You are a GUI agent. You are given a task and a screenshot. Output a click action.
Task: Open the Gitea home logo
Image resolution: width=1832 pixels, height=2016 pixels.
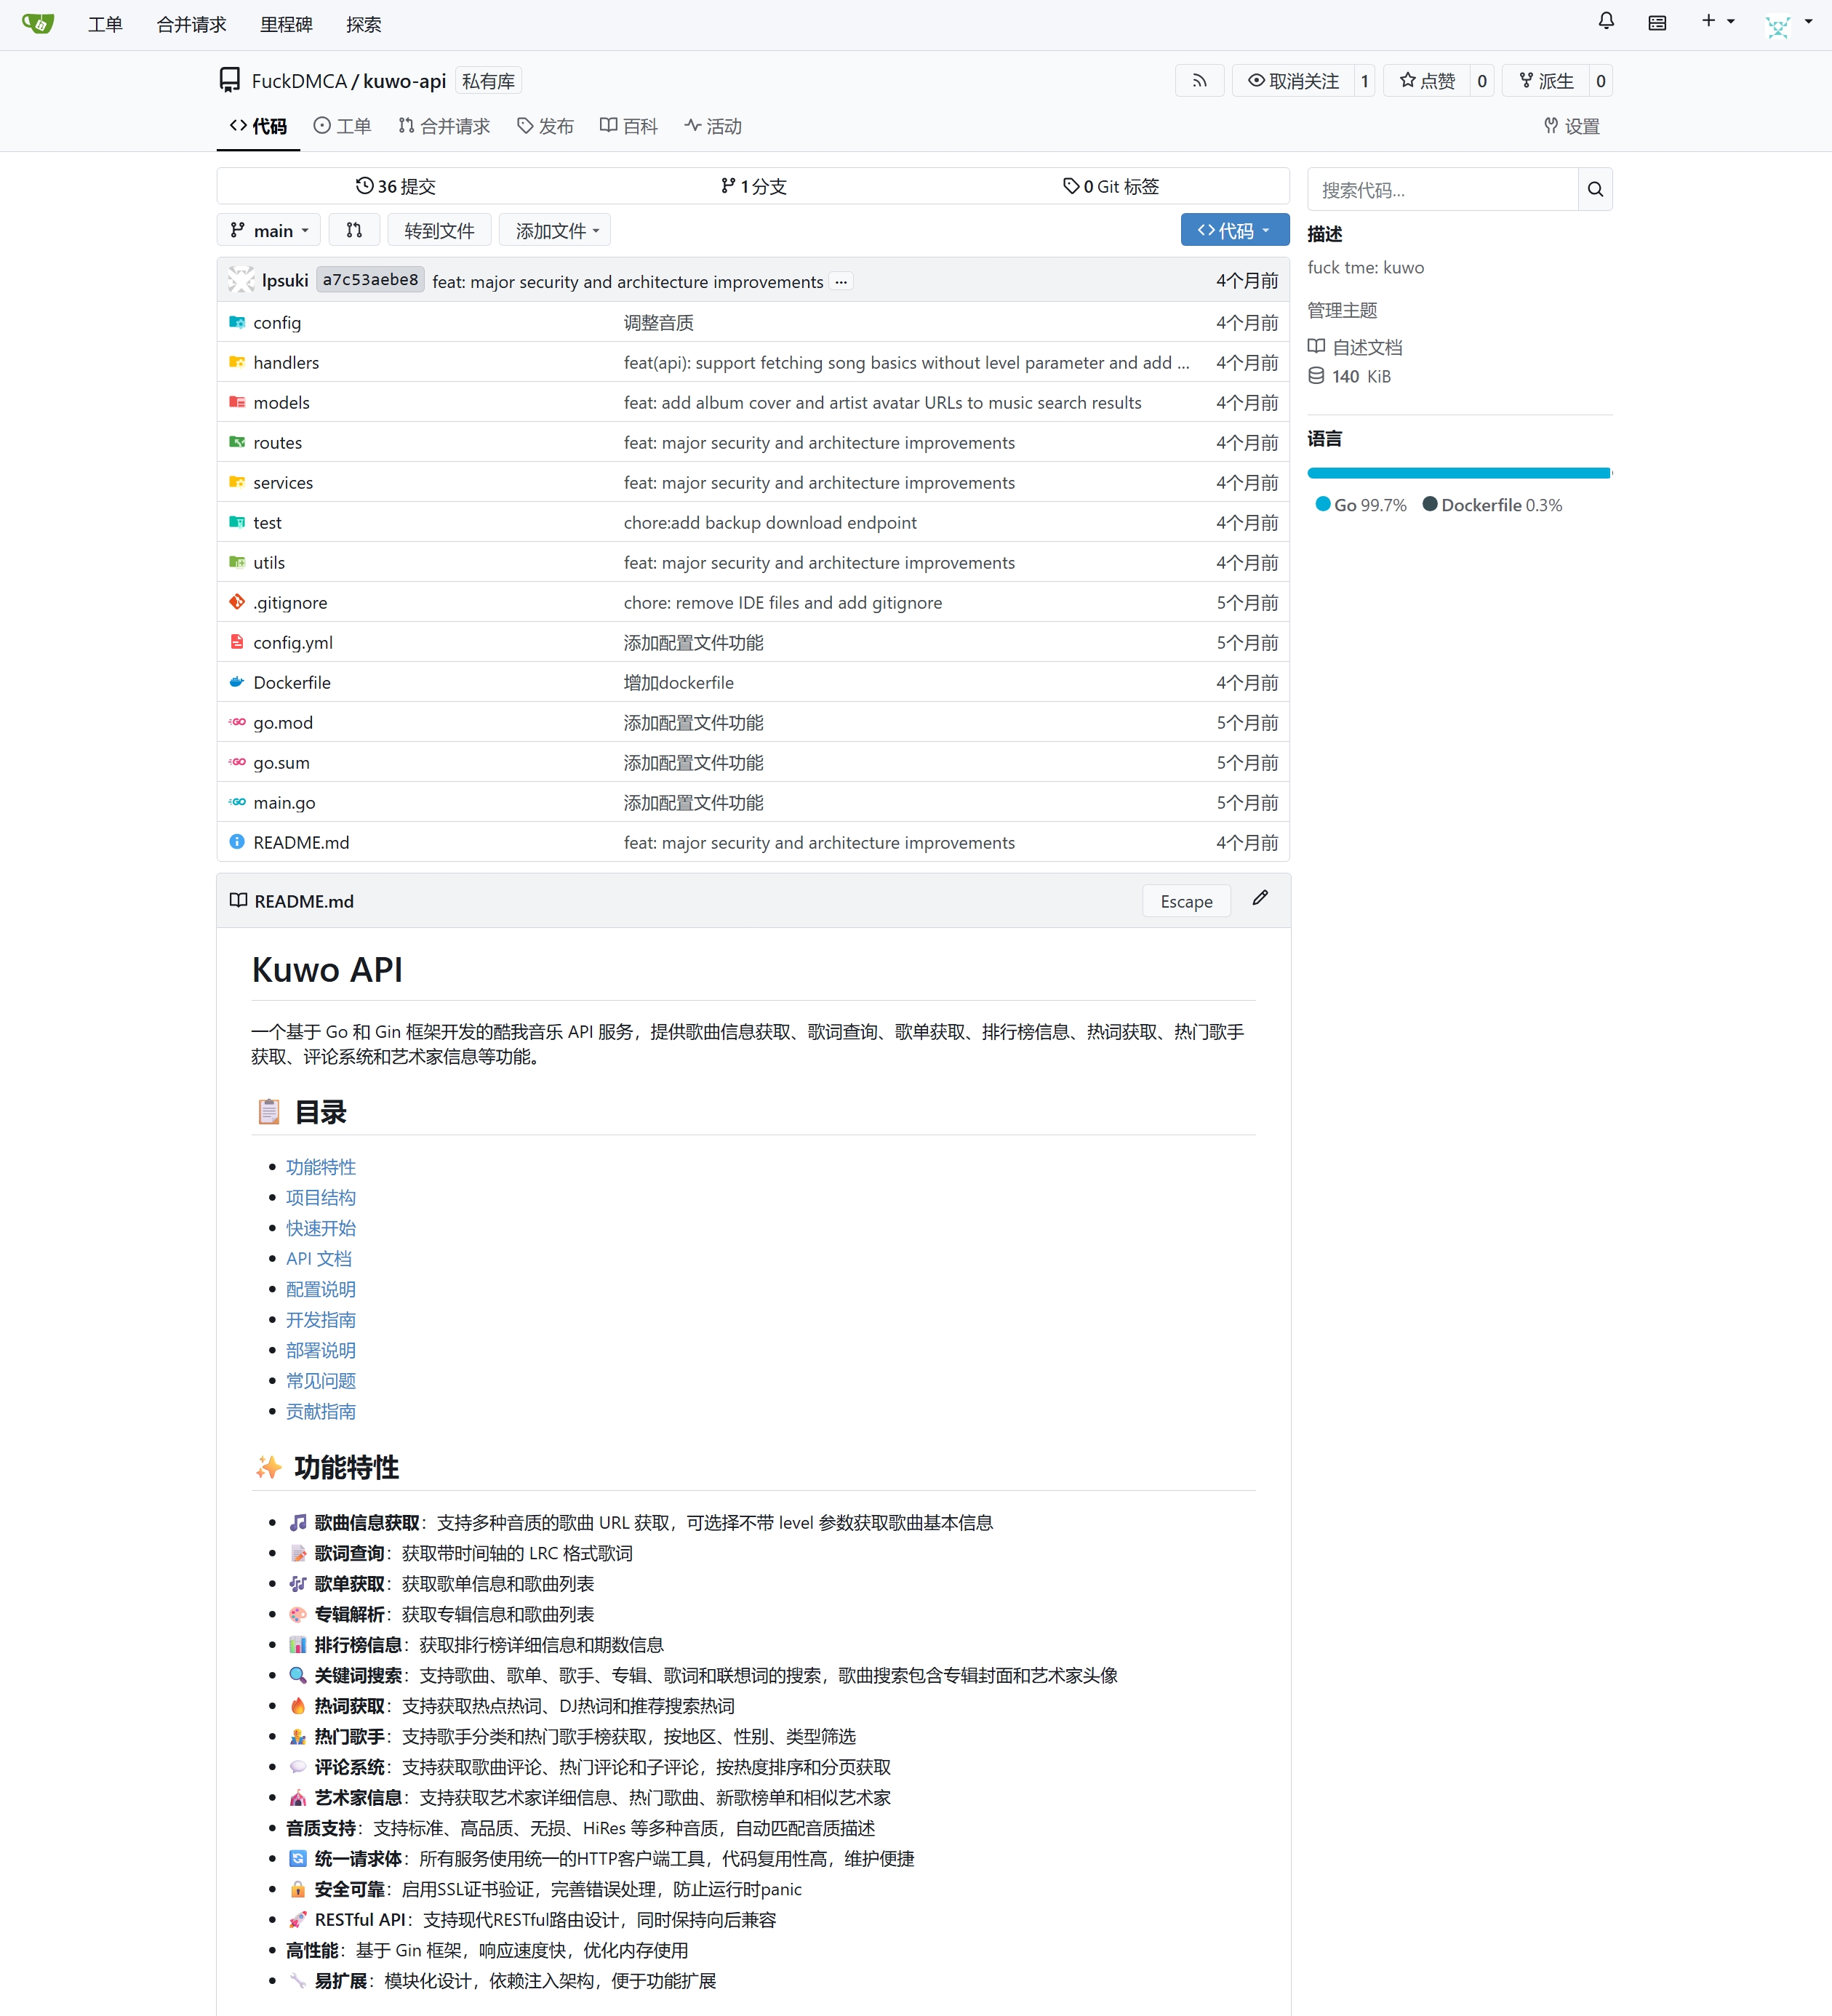coord(38,23)
